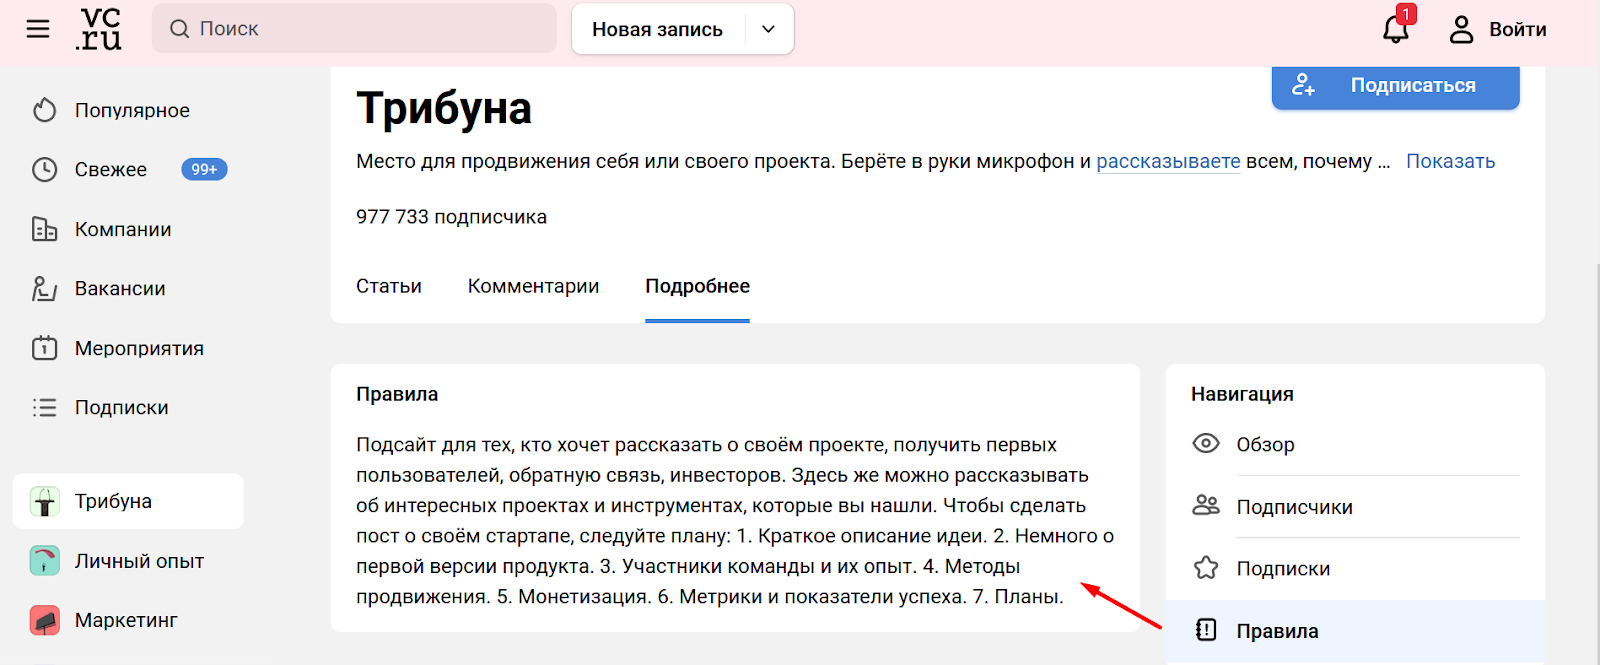The height and width of the screenshot is (665, 1600).
Task: Click the user profile icon
Action: [x=1461, y=29]
